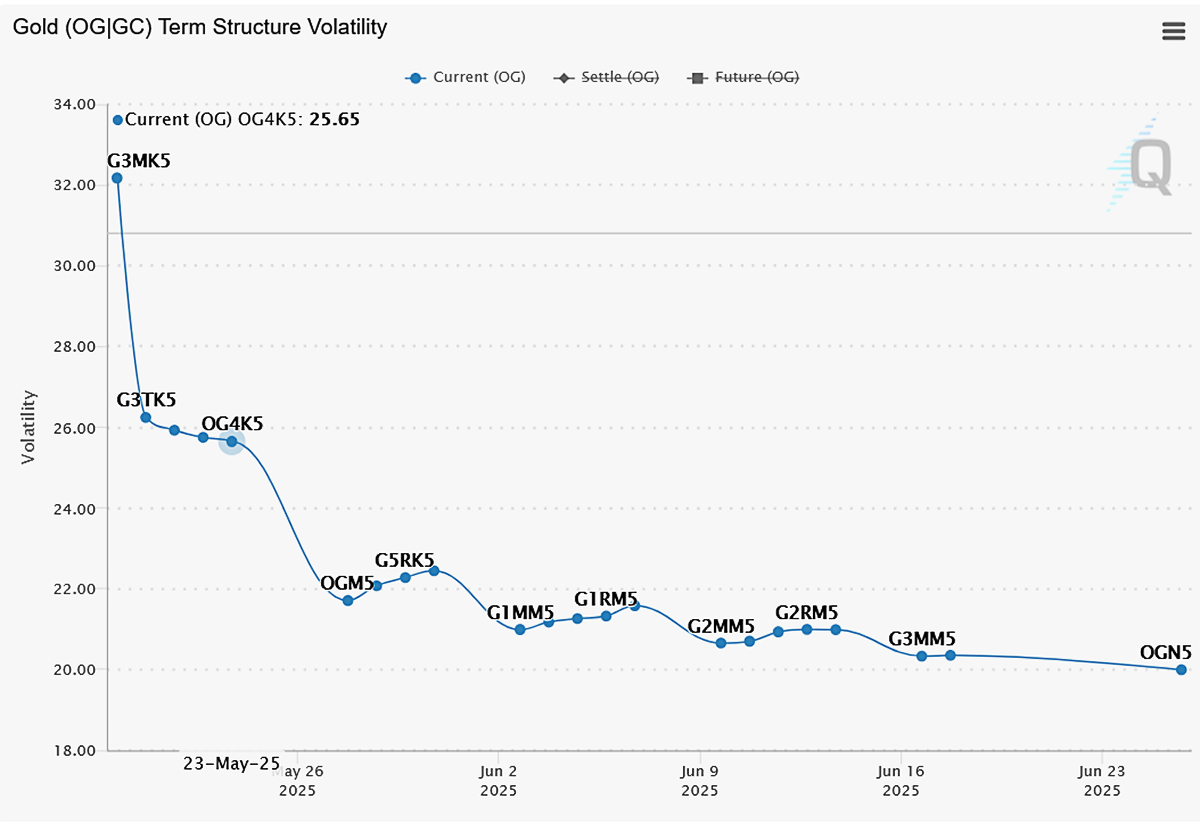1200x824 pixels.
Task: Click the Settle (OG) diamond legend marker
Action: pyautogui.click(x=565, y=76)
